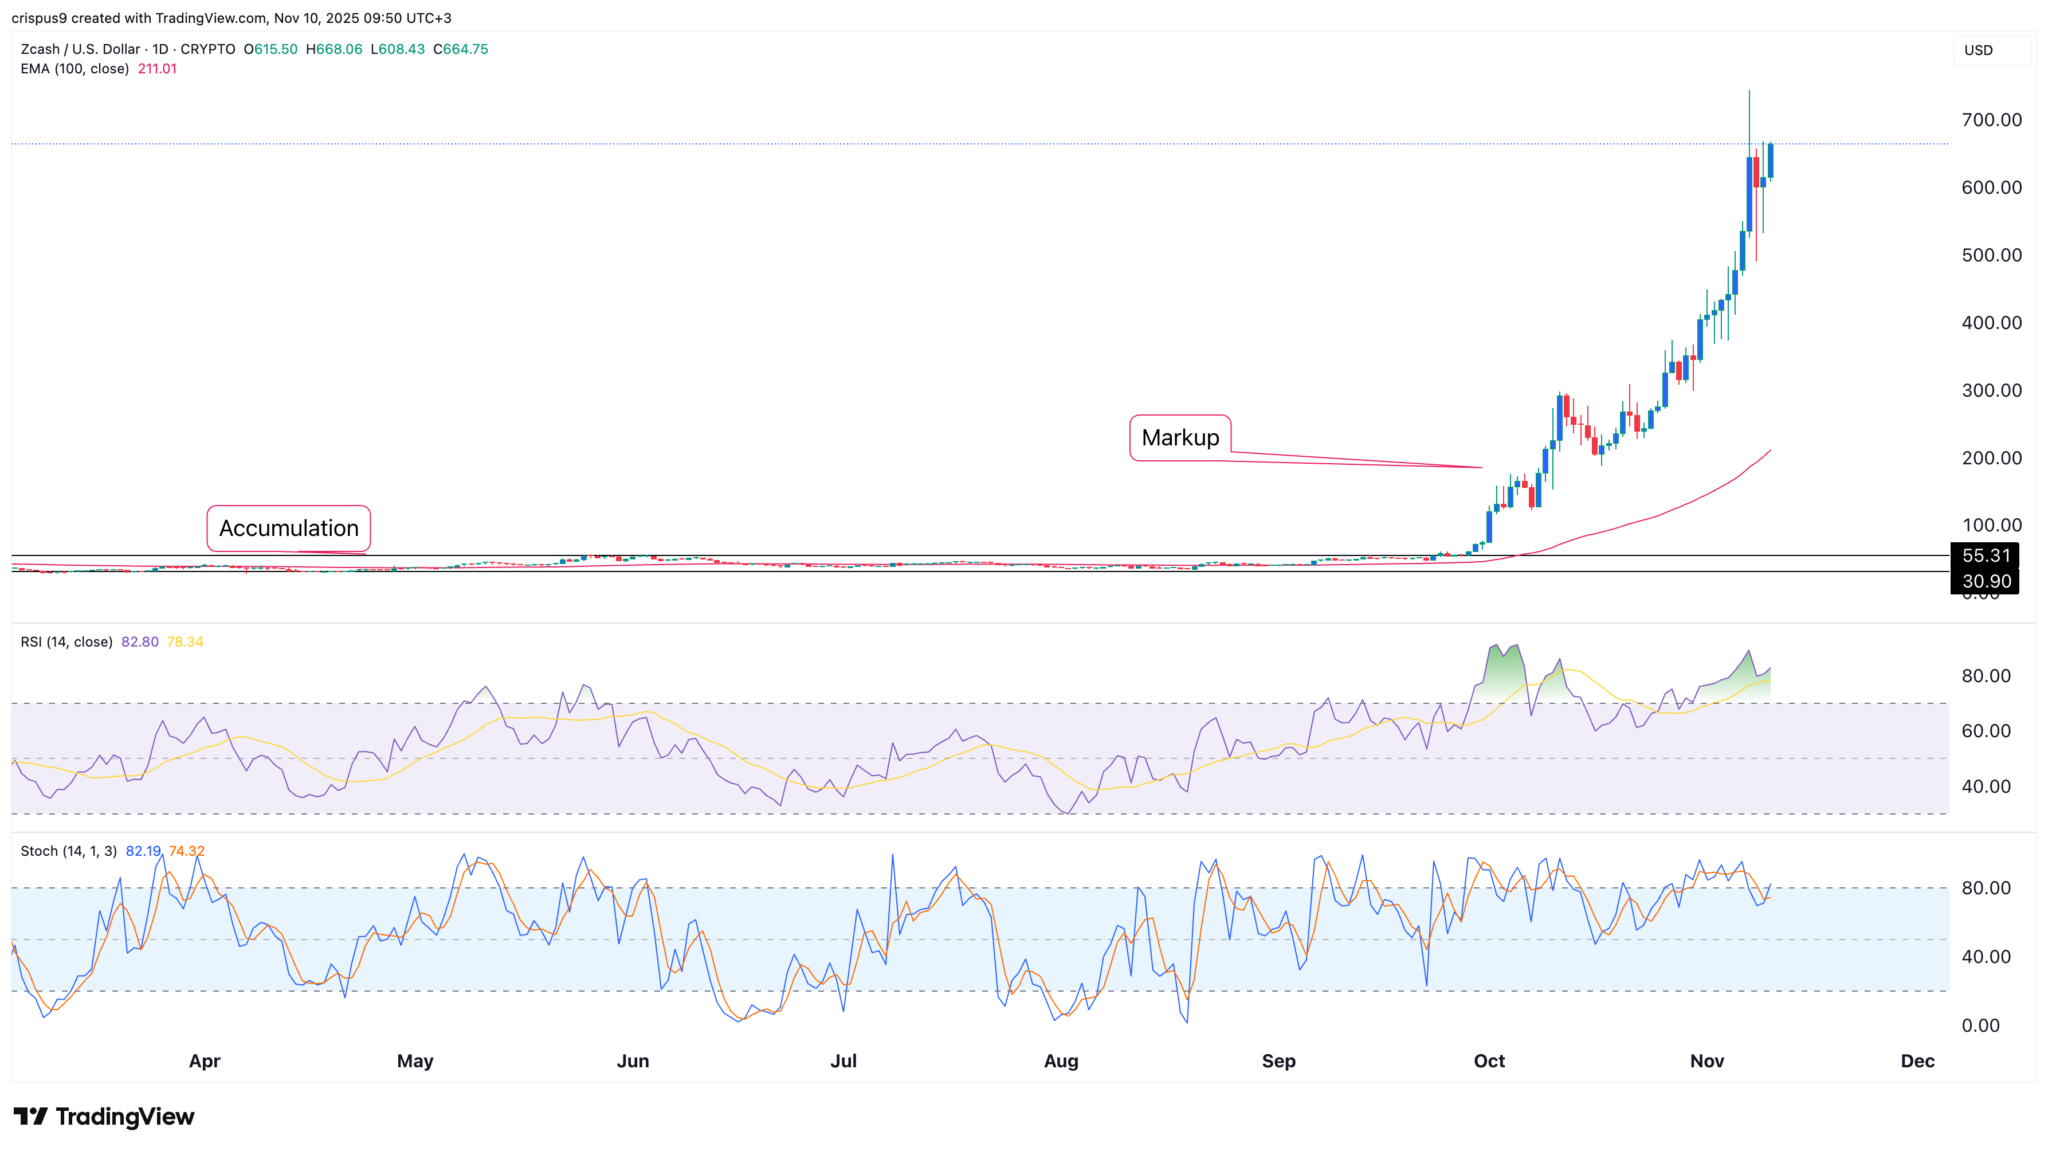Viewport: 2048px width, 1151px height.
Task: Click the TradingView logo icon
Action: (30, 1116)
